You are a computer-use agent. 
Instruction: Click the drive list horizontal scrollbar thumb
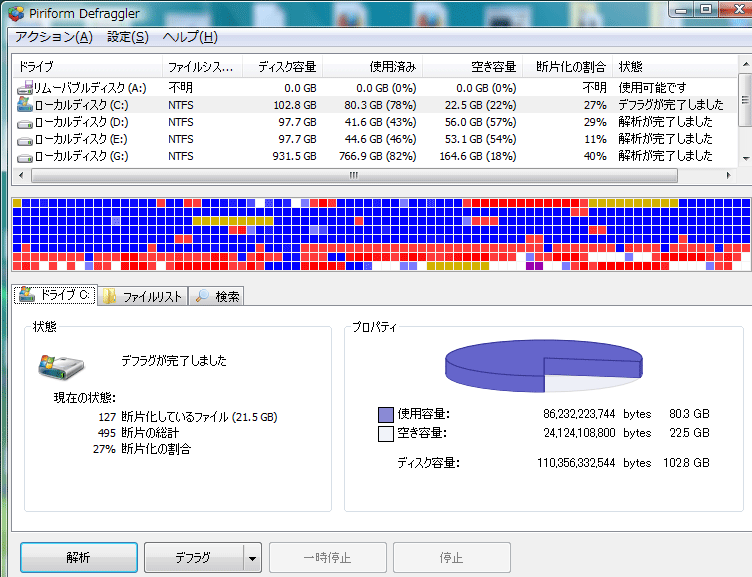pyautogui.click(x=354, y=176)
